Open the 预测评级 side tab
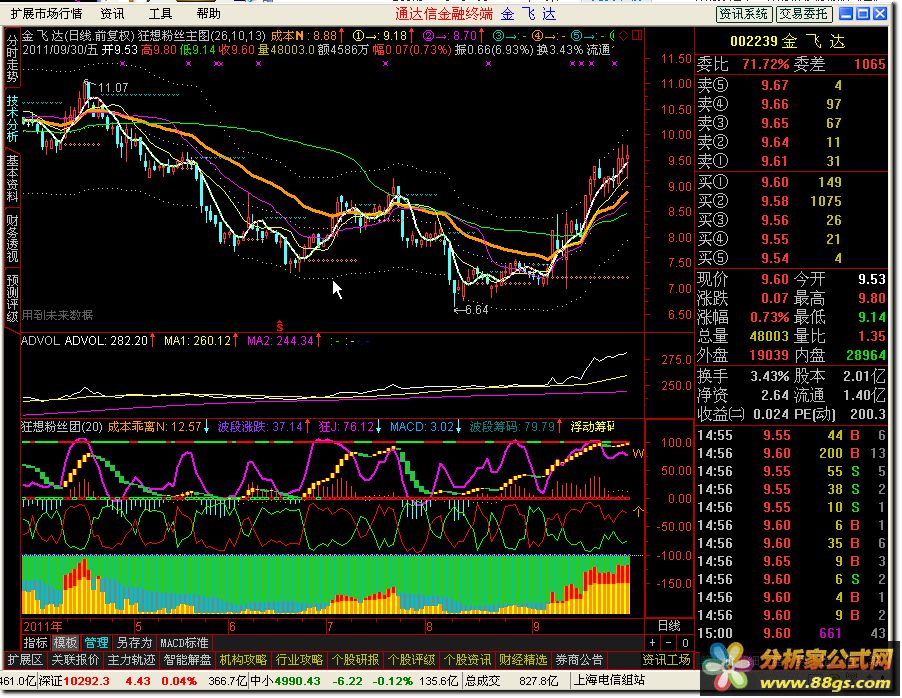 (13, 298)
